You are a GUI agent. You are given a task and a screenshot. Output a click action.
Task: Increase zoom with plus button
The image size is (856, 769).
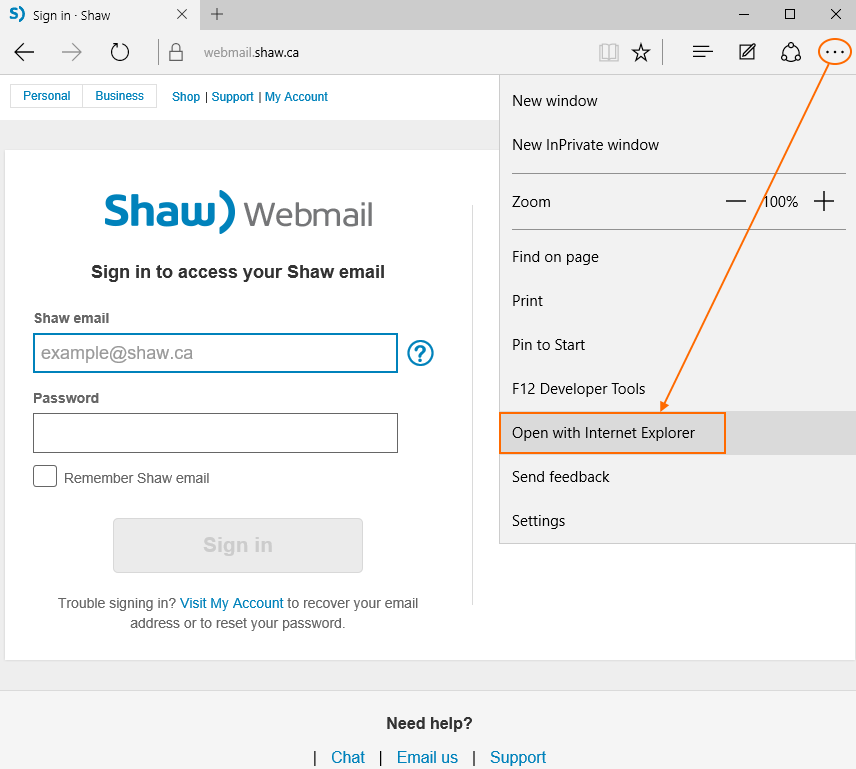pyautogui.click(x=824, y=201)
